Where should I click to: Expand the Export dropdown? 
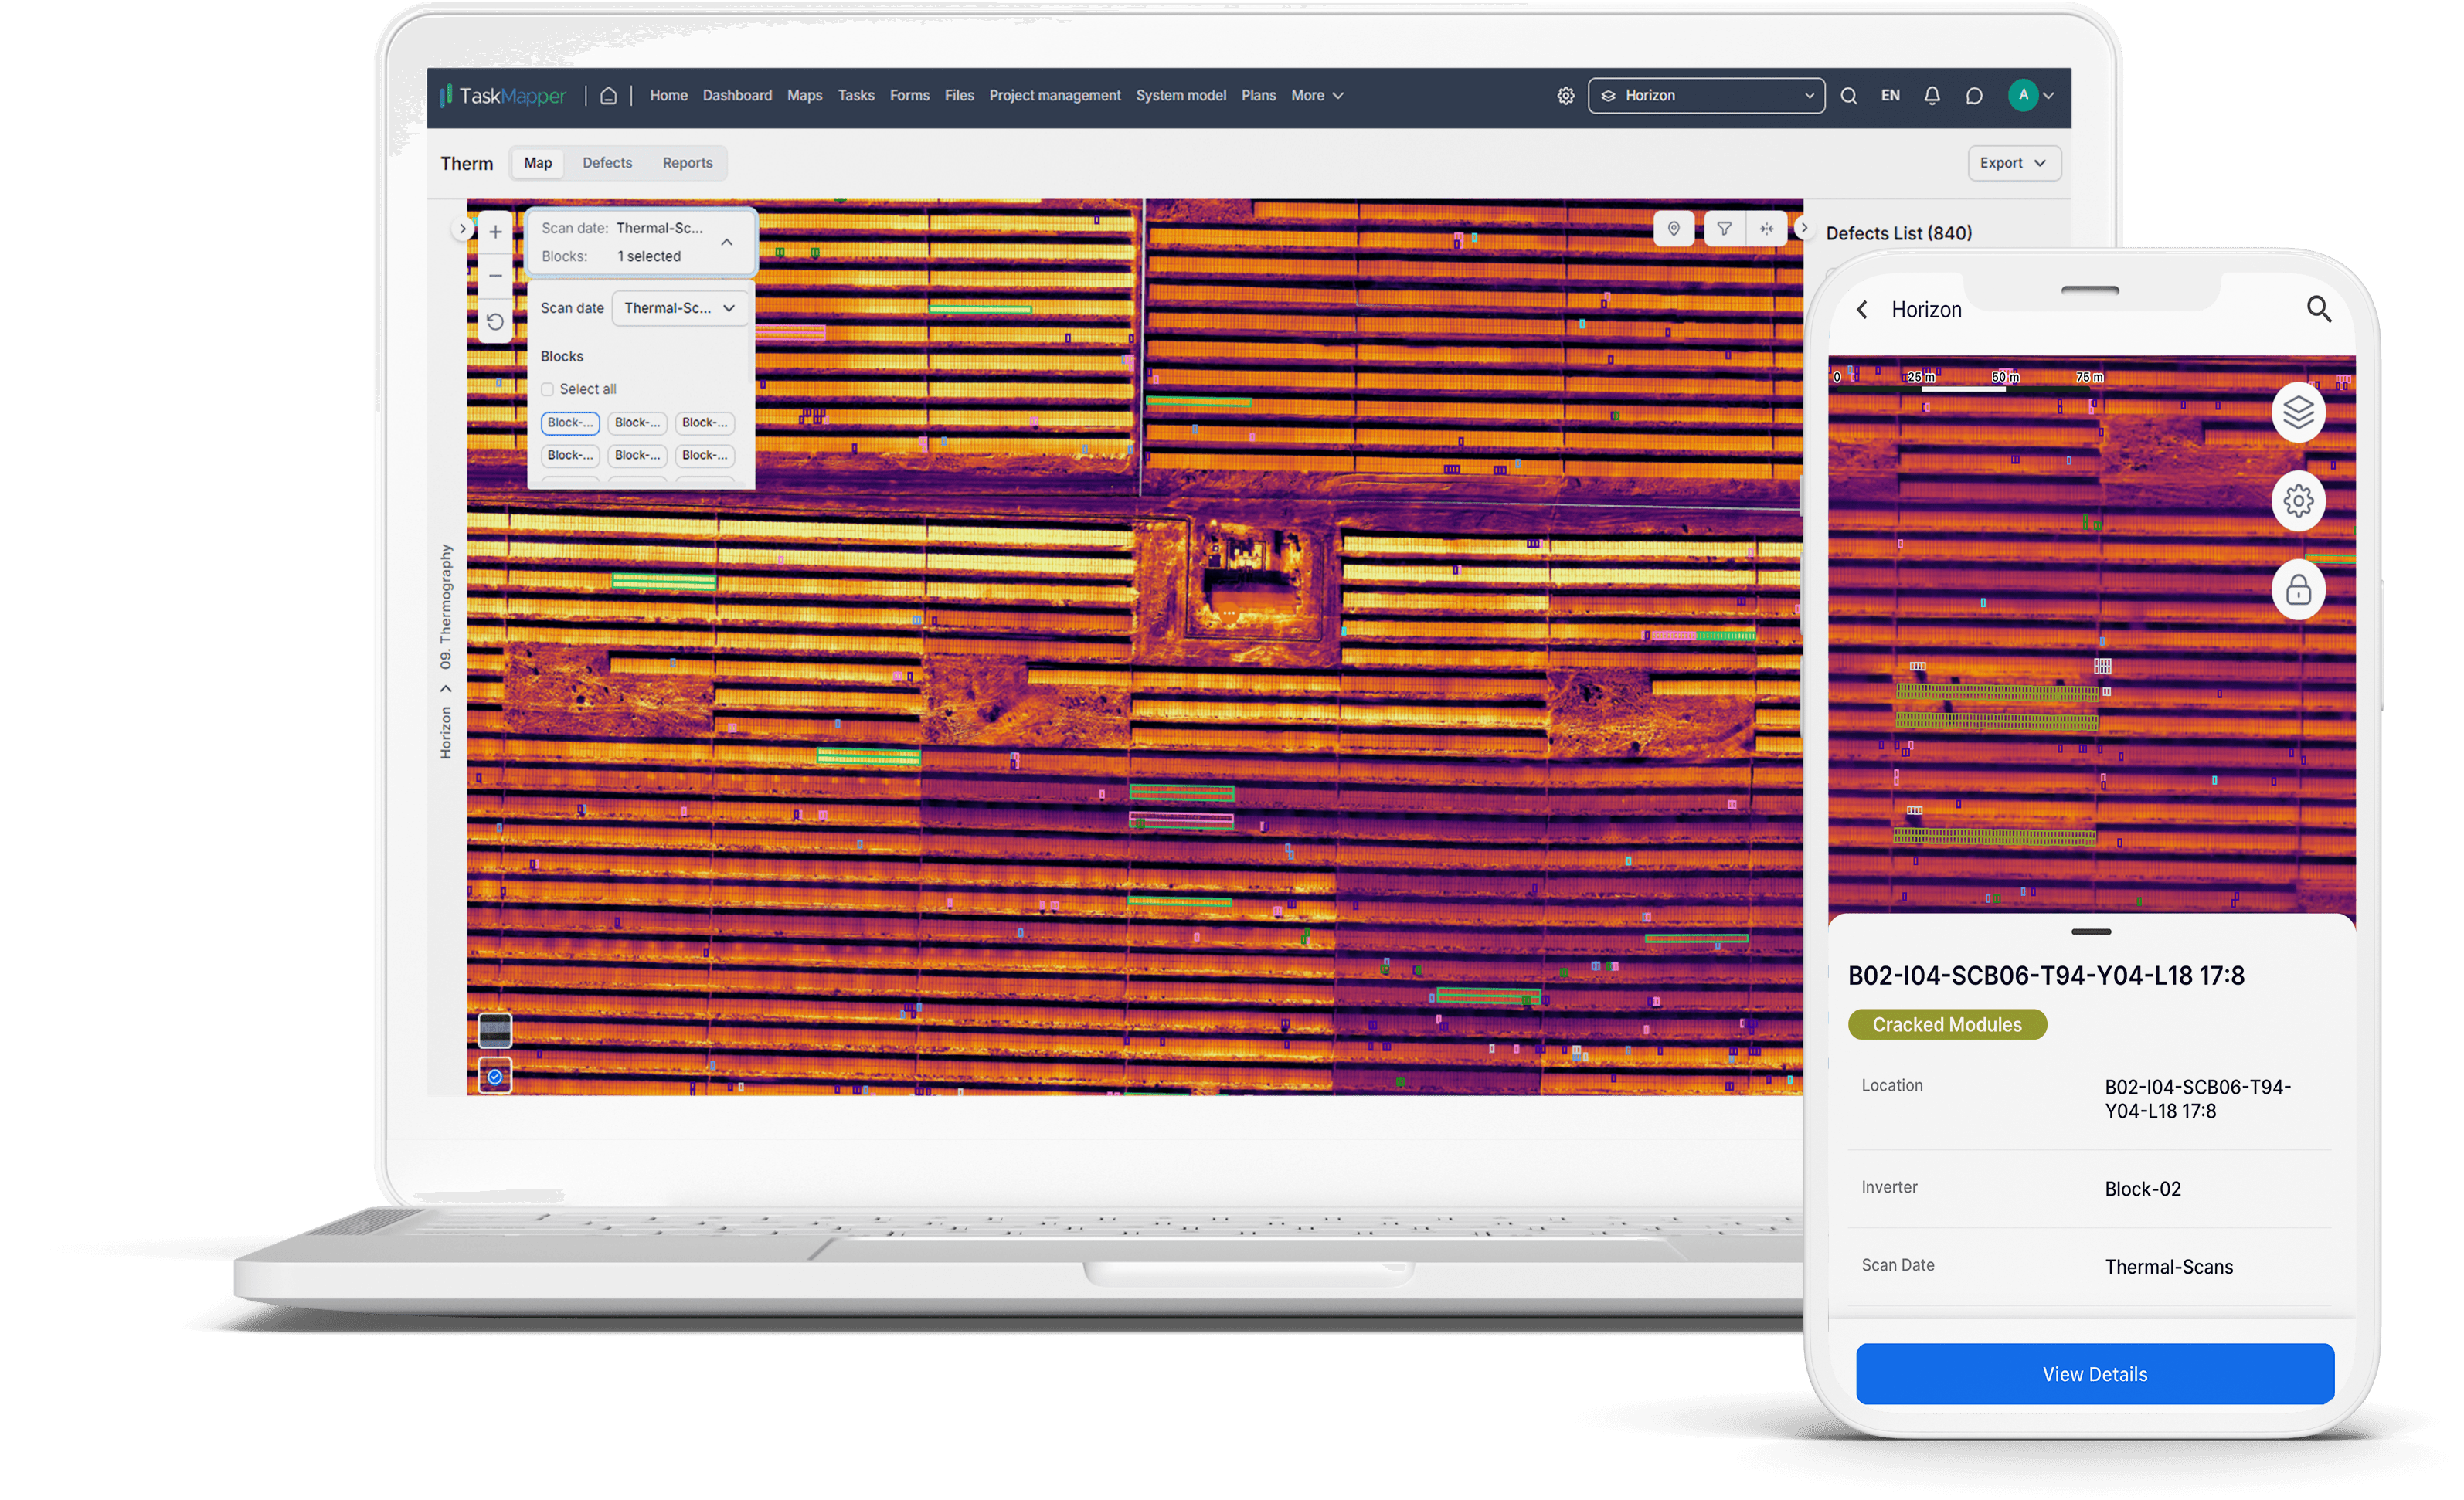click(2013, 163)
